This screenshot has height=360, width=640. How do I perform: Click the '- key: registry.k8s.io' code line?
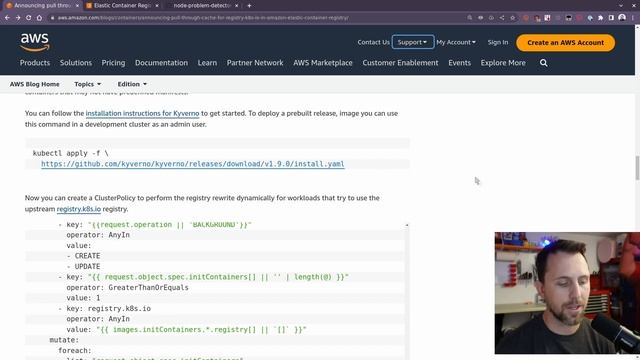(x=104, y=309)
